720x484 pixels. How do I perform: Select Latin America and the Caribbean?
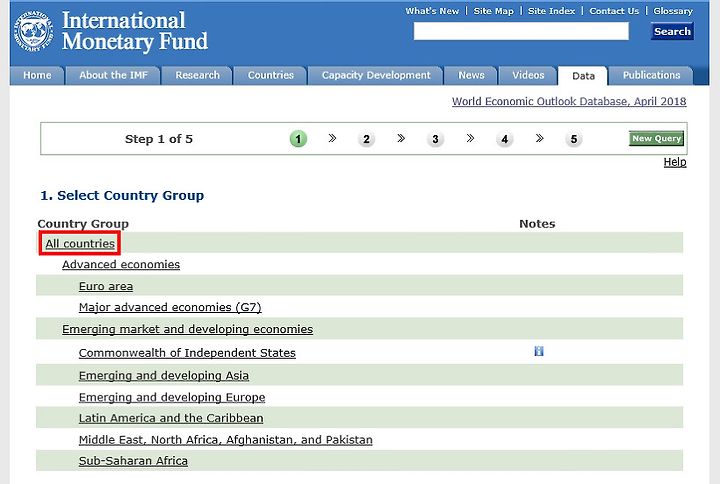click(x=171, y=418)
